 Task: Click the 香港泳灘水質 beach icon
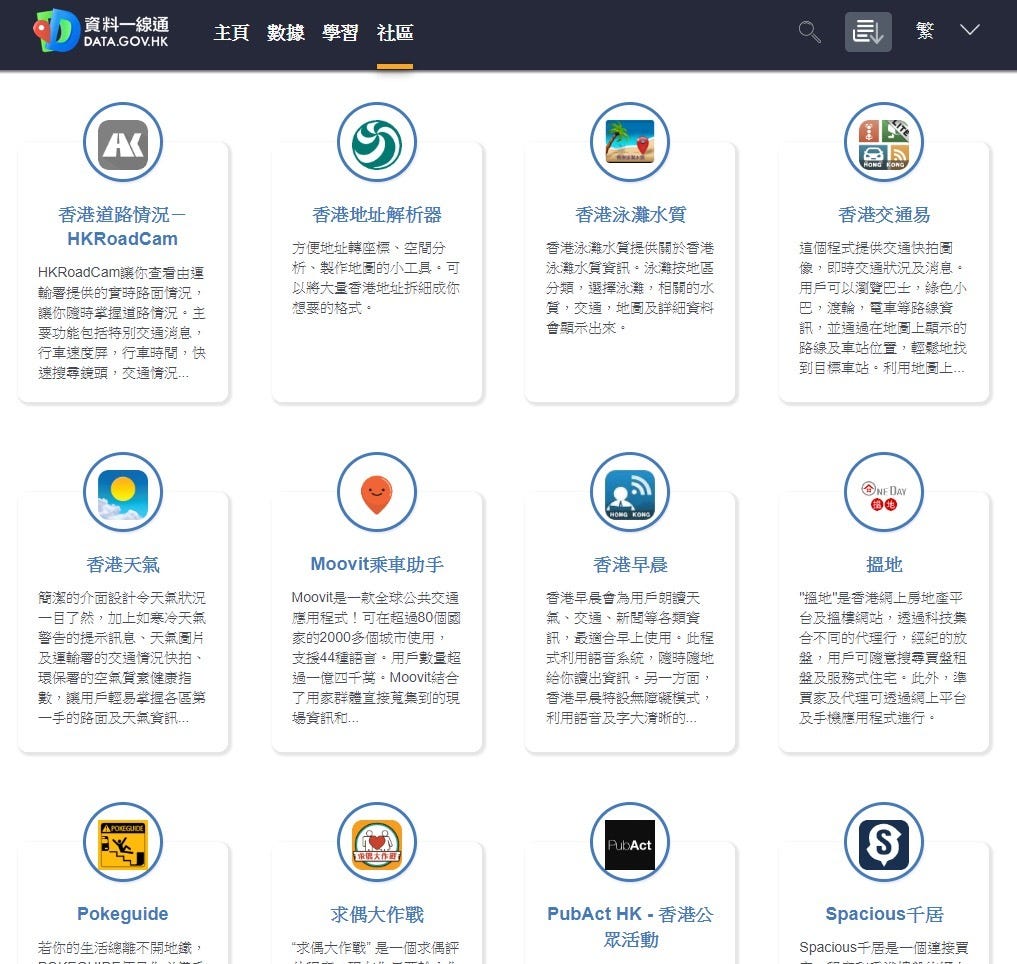point(630,143)
